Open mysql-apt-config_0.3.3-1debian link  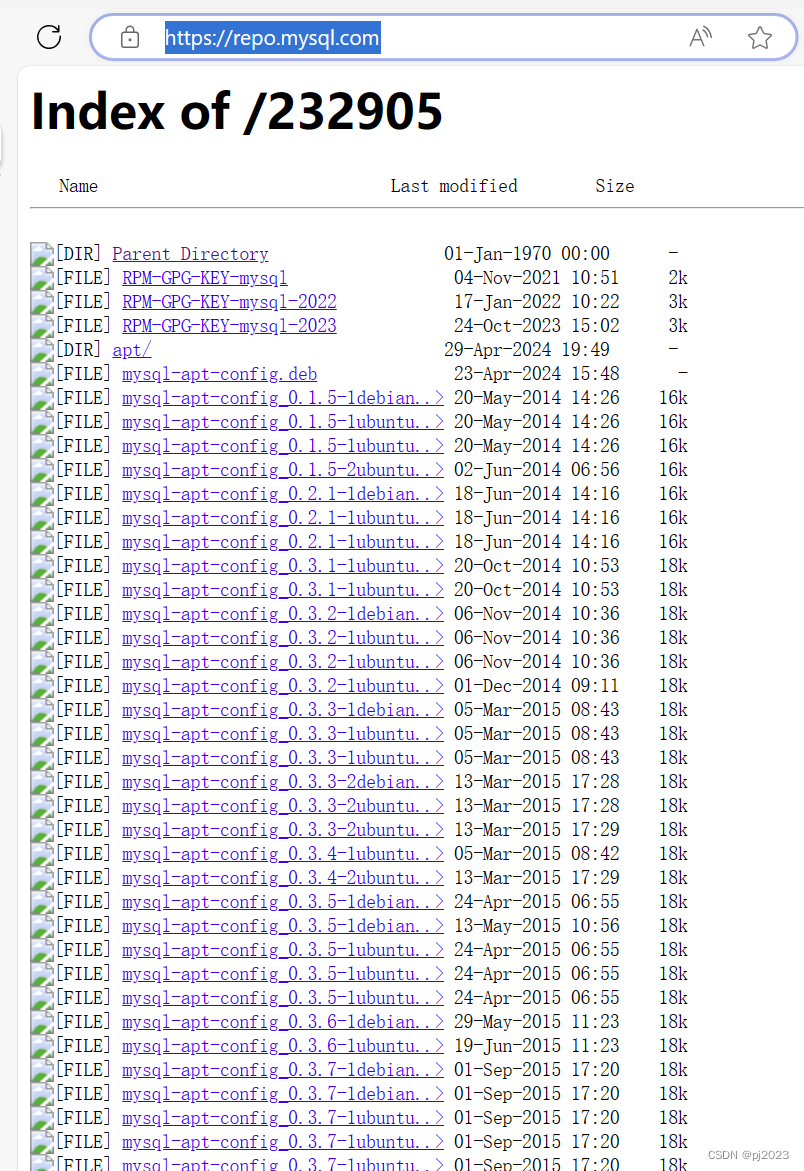283,709
